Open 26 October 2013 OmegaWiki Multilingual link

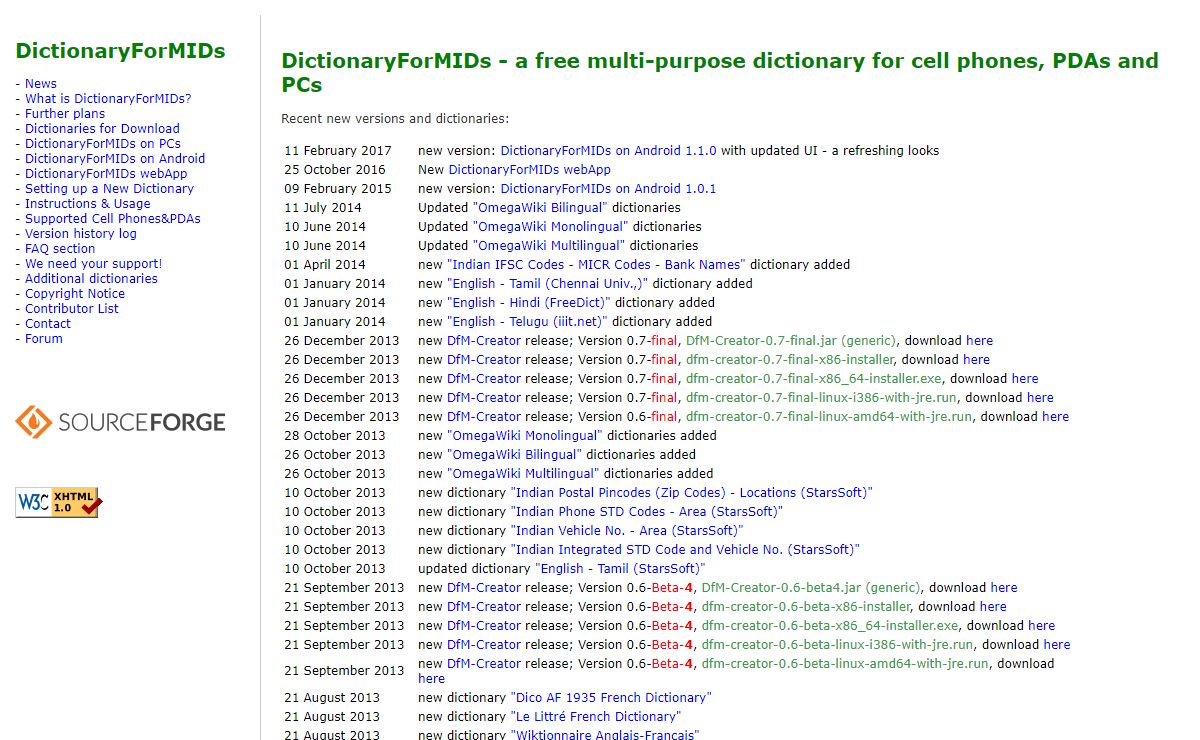(x=523, y=474)
